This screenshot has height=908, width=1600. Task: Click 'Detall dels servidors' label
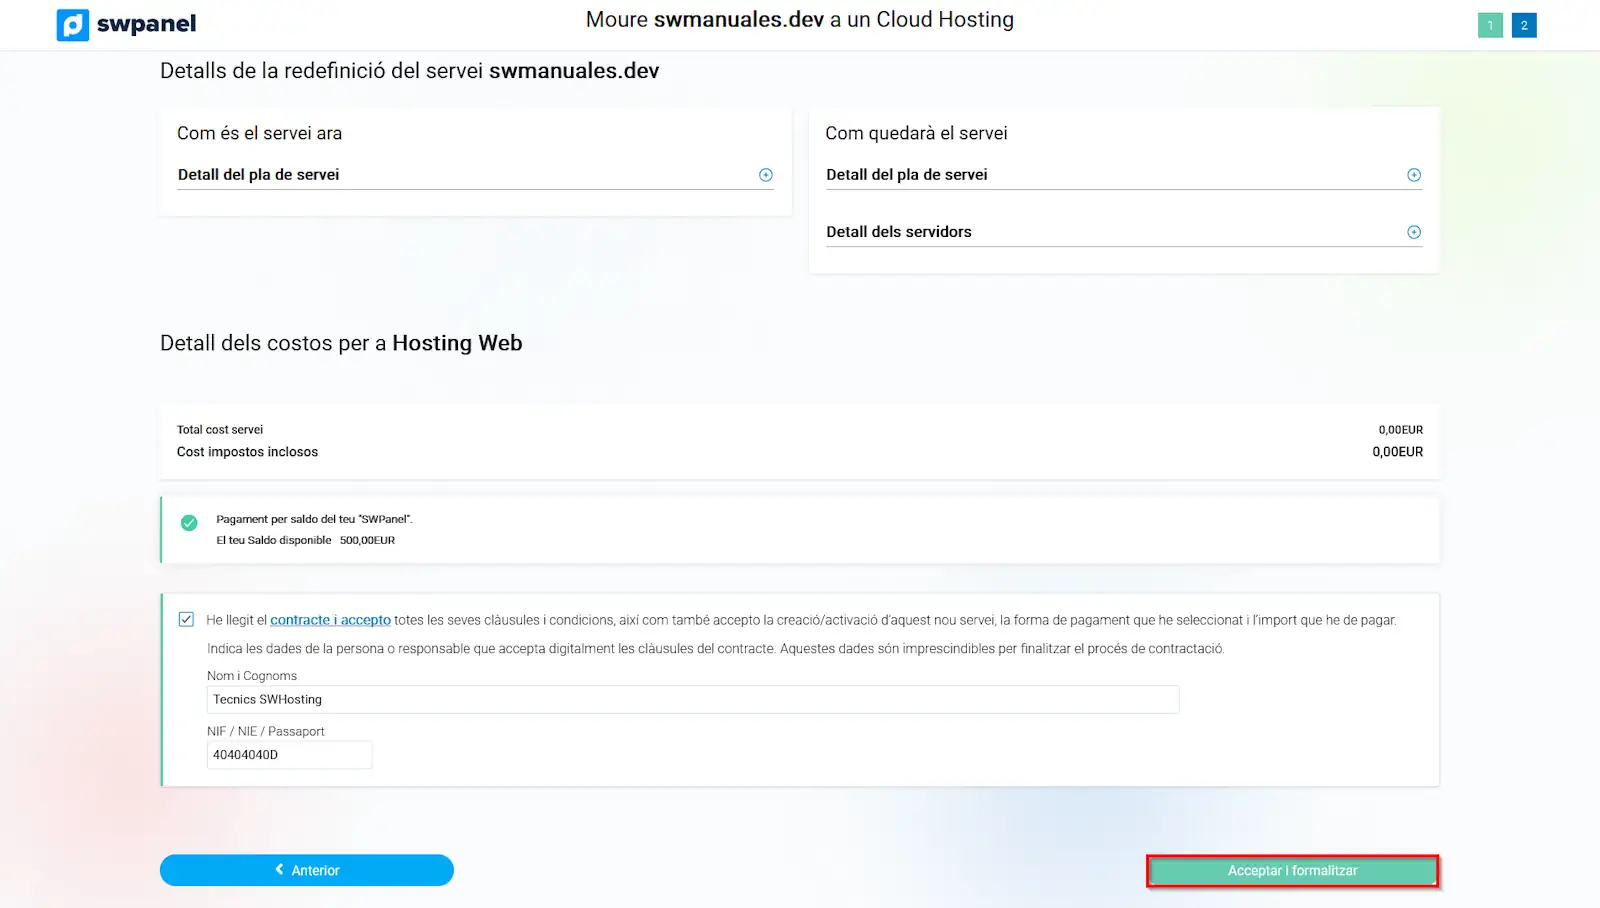click(898, 232)
